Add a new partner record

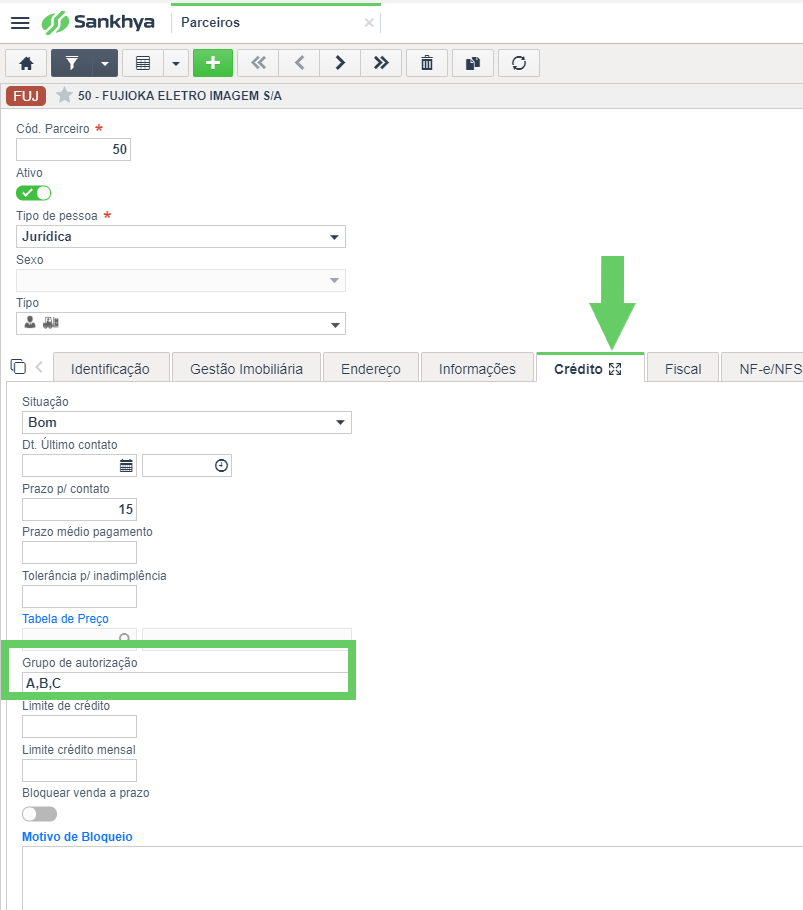coord(213,63)
